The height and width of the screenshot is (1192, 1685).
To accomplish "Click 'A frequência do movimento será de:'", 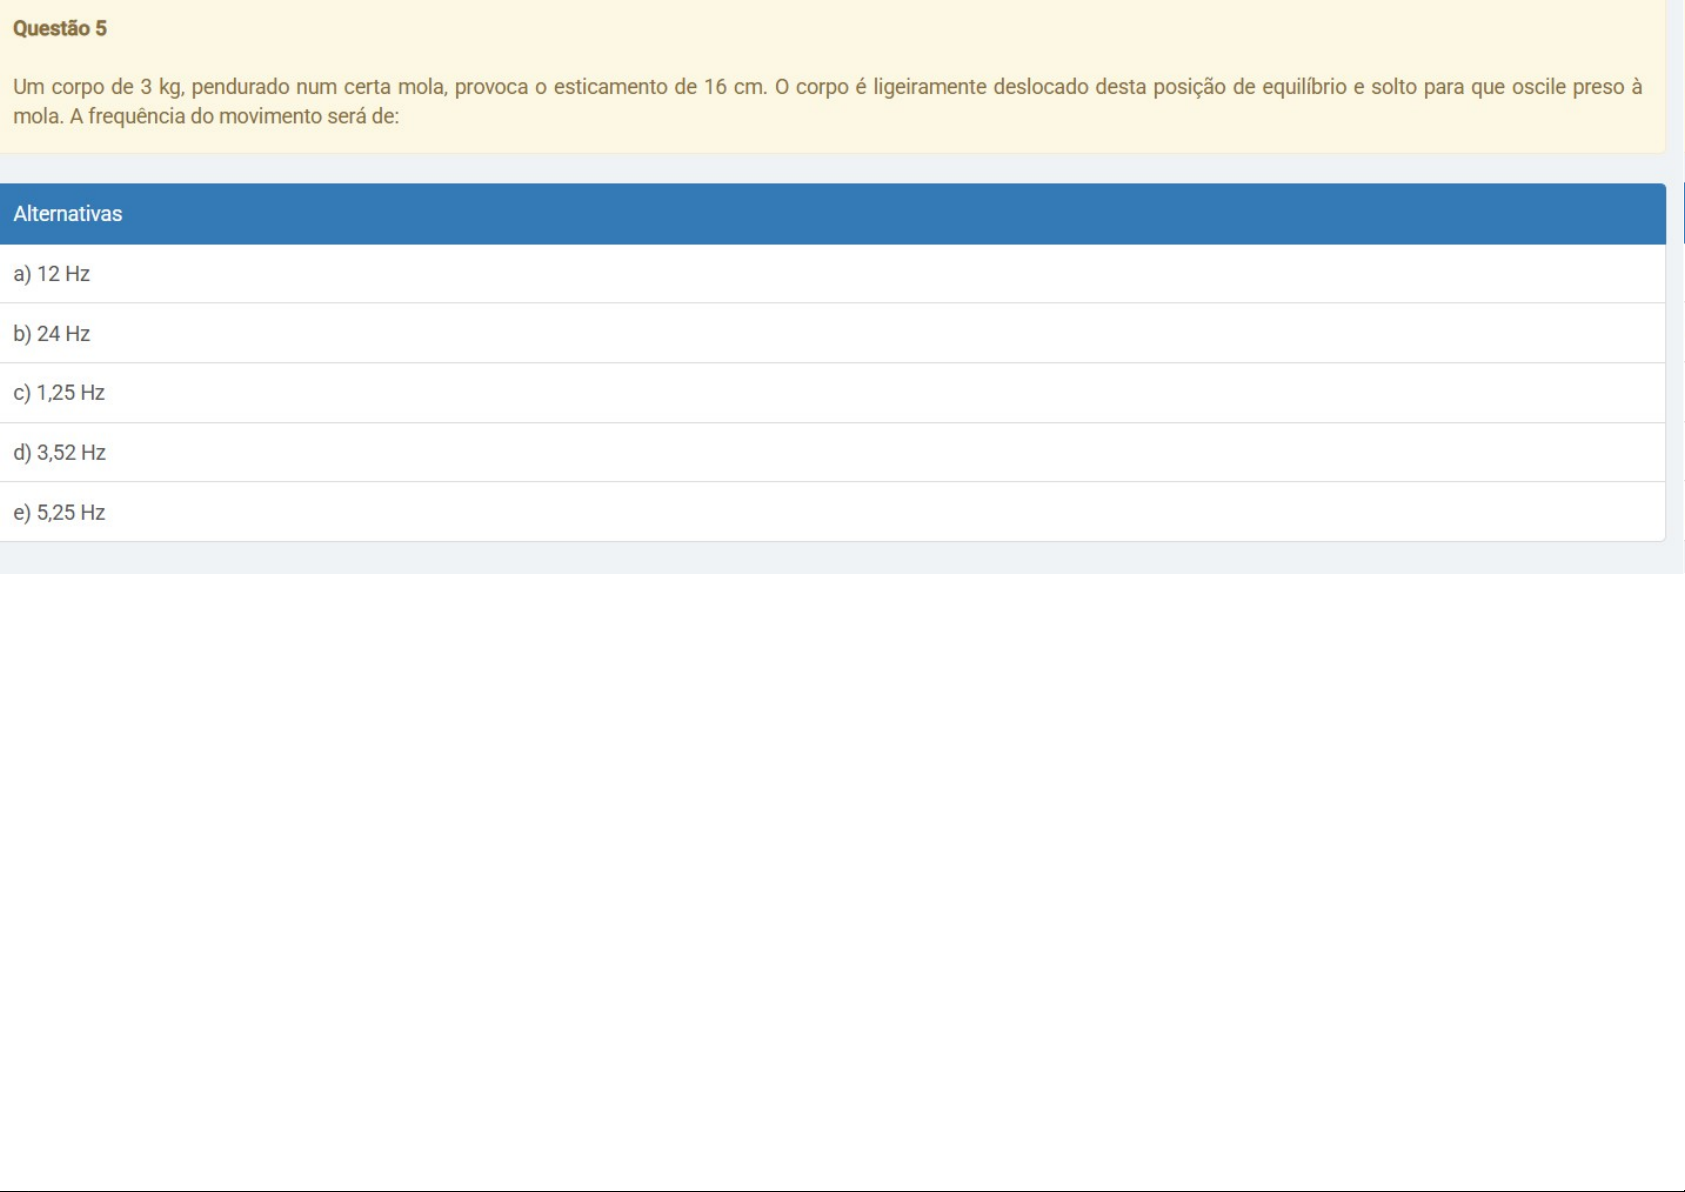I will coord(234,117).
